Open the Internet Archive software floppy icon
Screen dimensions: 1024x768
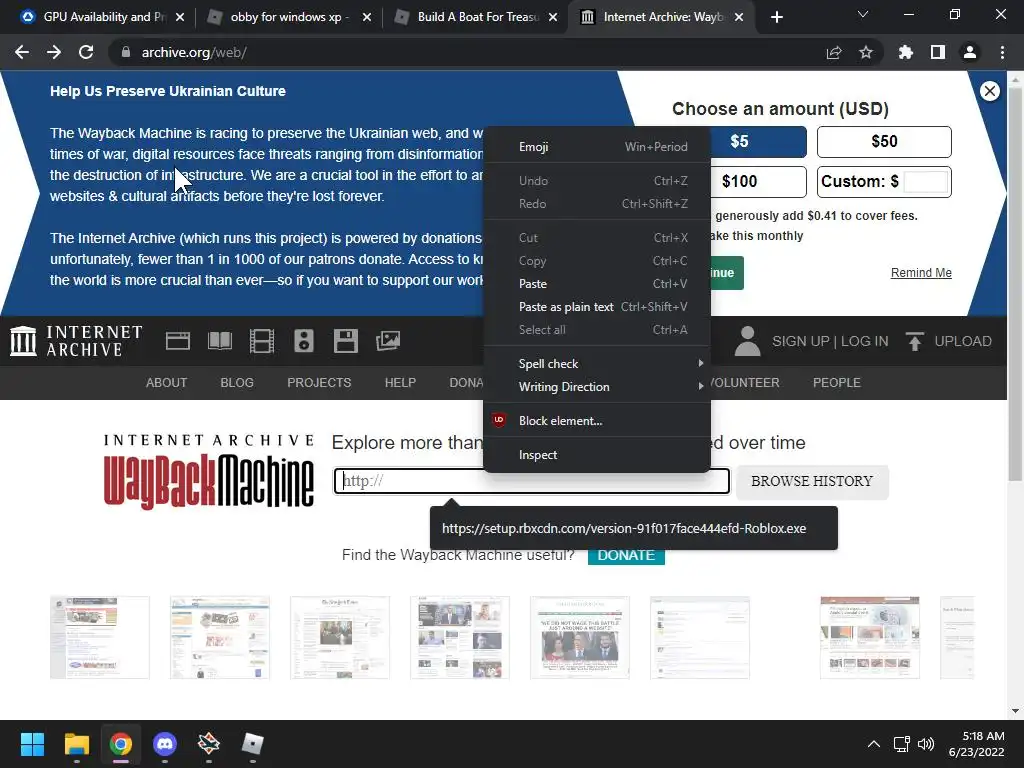(345, 341)
